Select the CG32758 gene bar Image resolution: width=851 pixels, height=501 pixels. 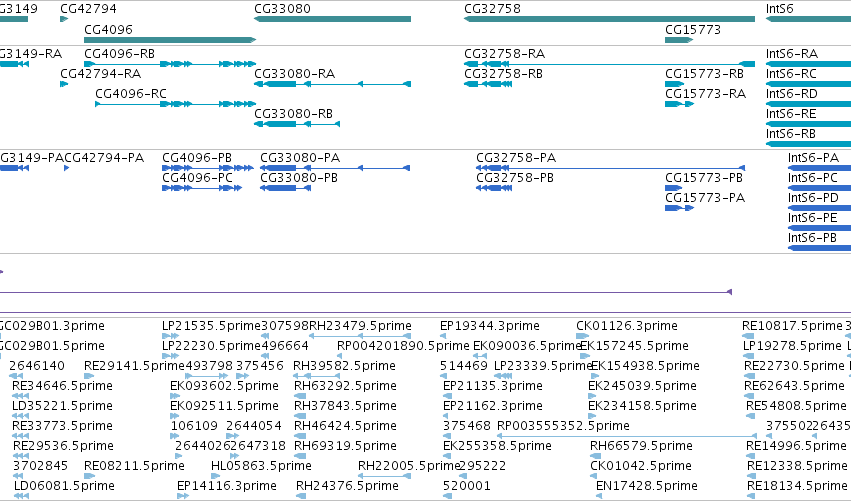609,19
